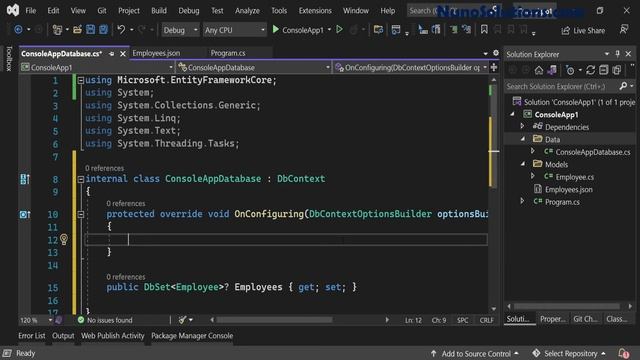Pin the ConsoleAppDatabase.cs tab
Screen dimensions: 640x360
click(x=111, y=54)
